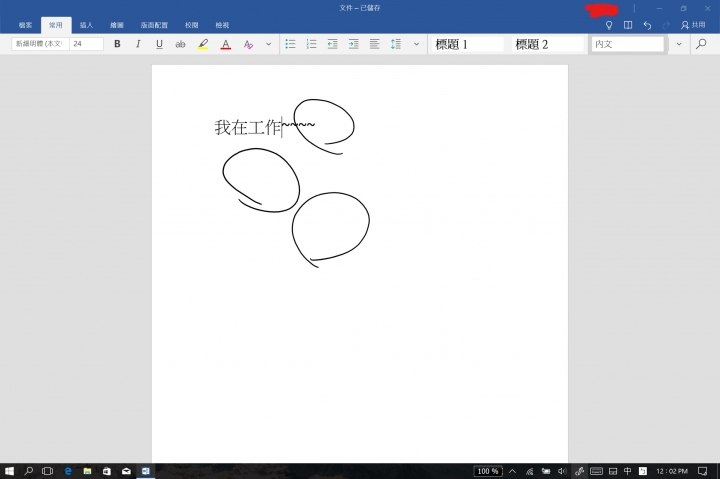Undo the last action

(647, 25)
